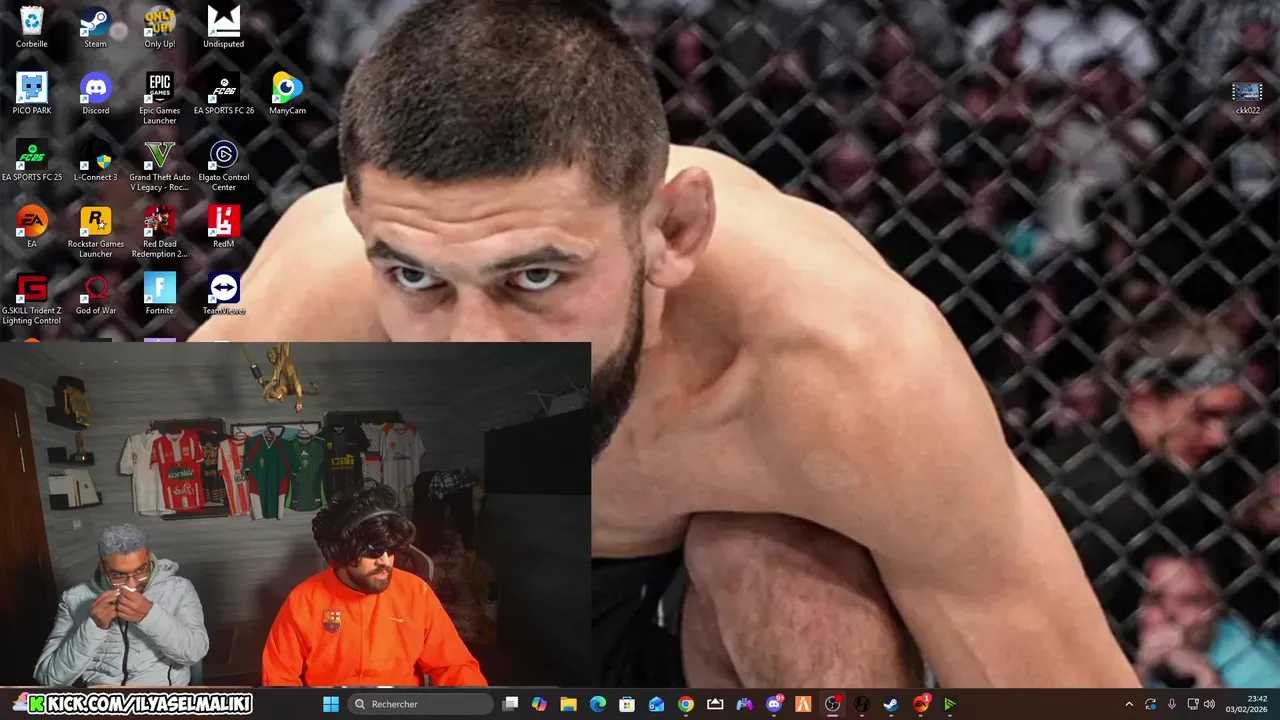Click the Rechercher taskbar search box

(422, 704)
